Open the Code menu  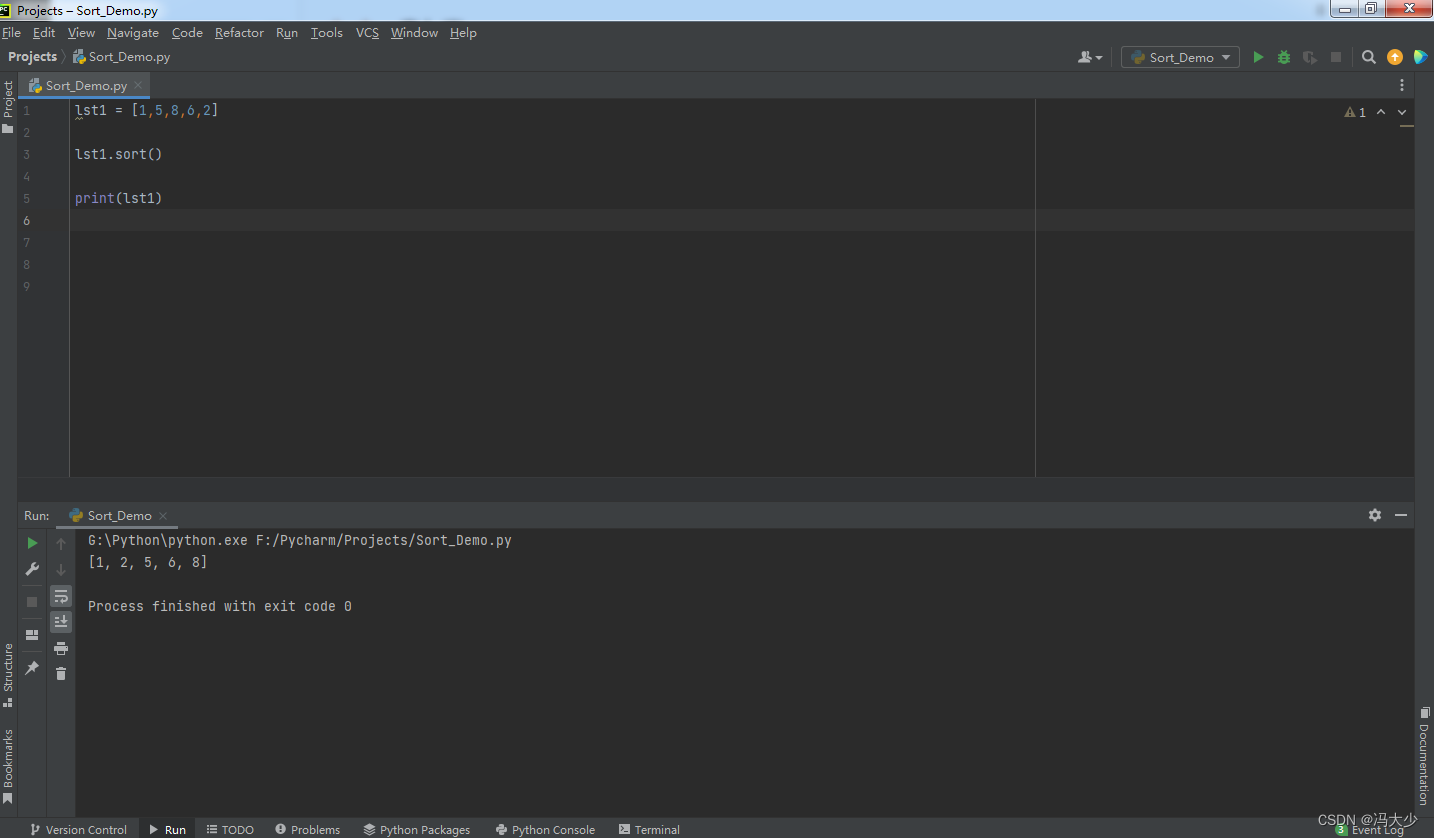pyautogui.click(x=187, y=33)
